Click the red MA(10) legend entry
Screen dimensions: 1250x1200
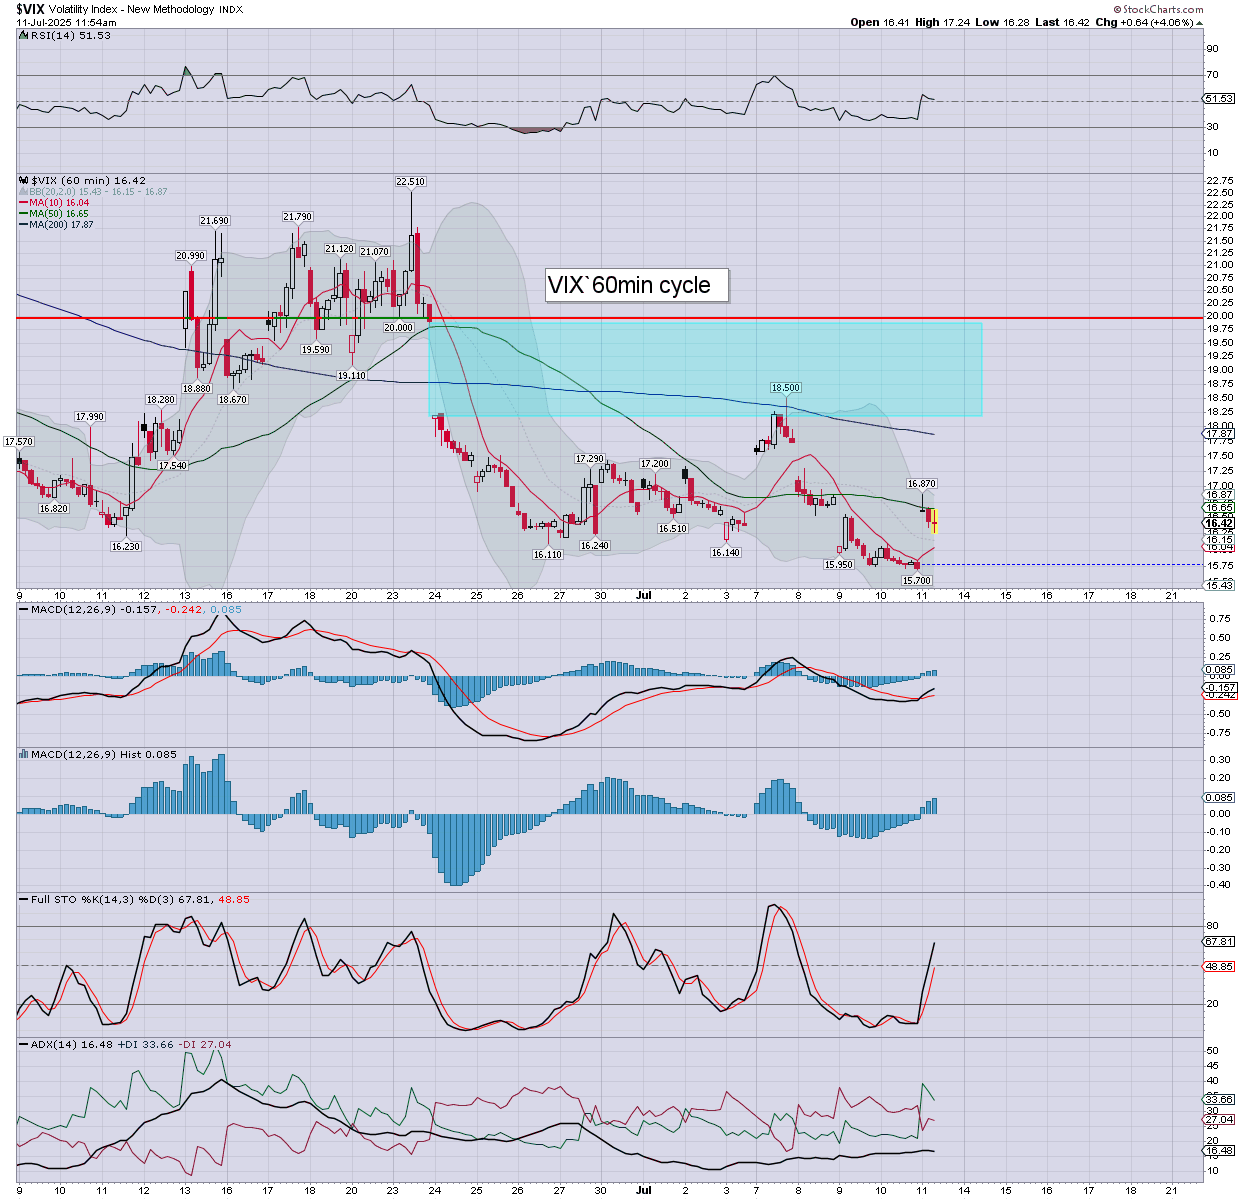tap(58, 203)
